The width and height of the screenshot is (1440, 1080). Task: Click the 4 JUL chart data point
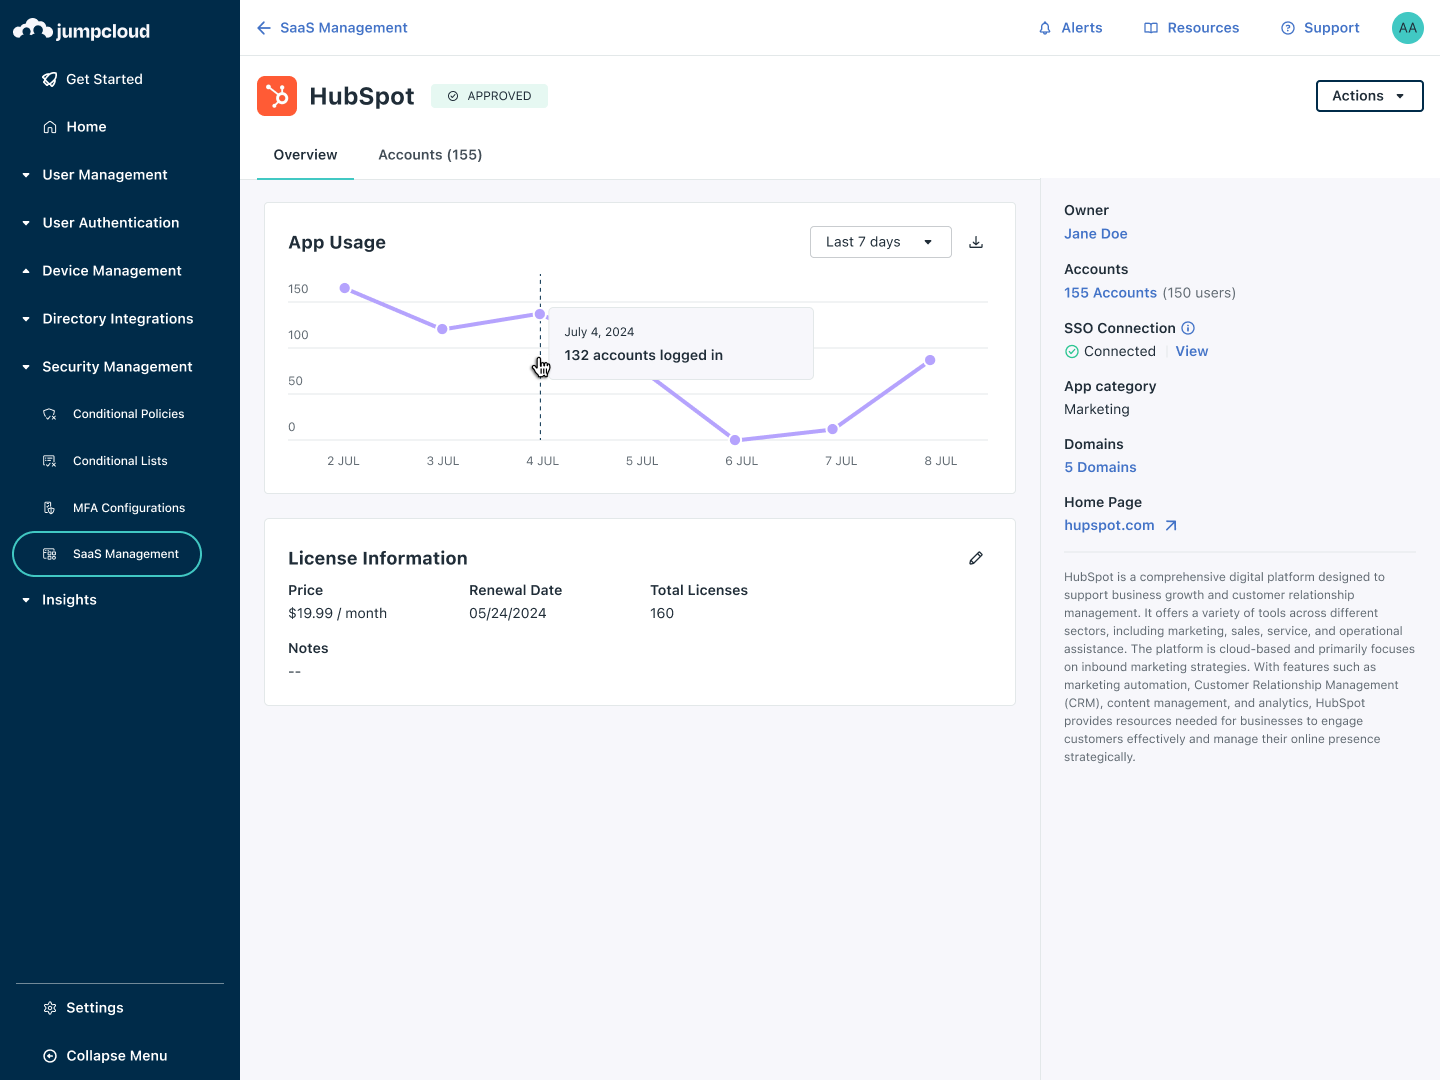540,314
